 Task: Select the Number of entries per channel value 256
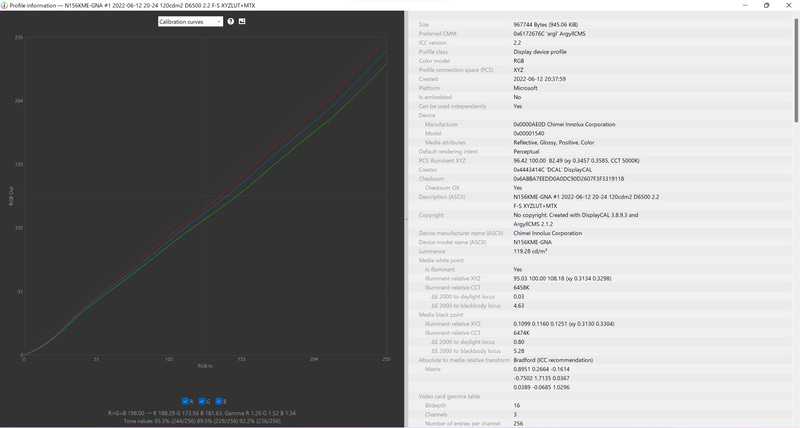point(518,424)
